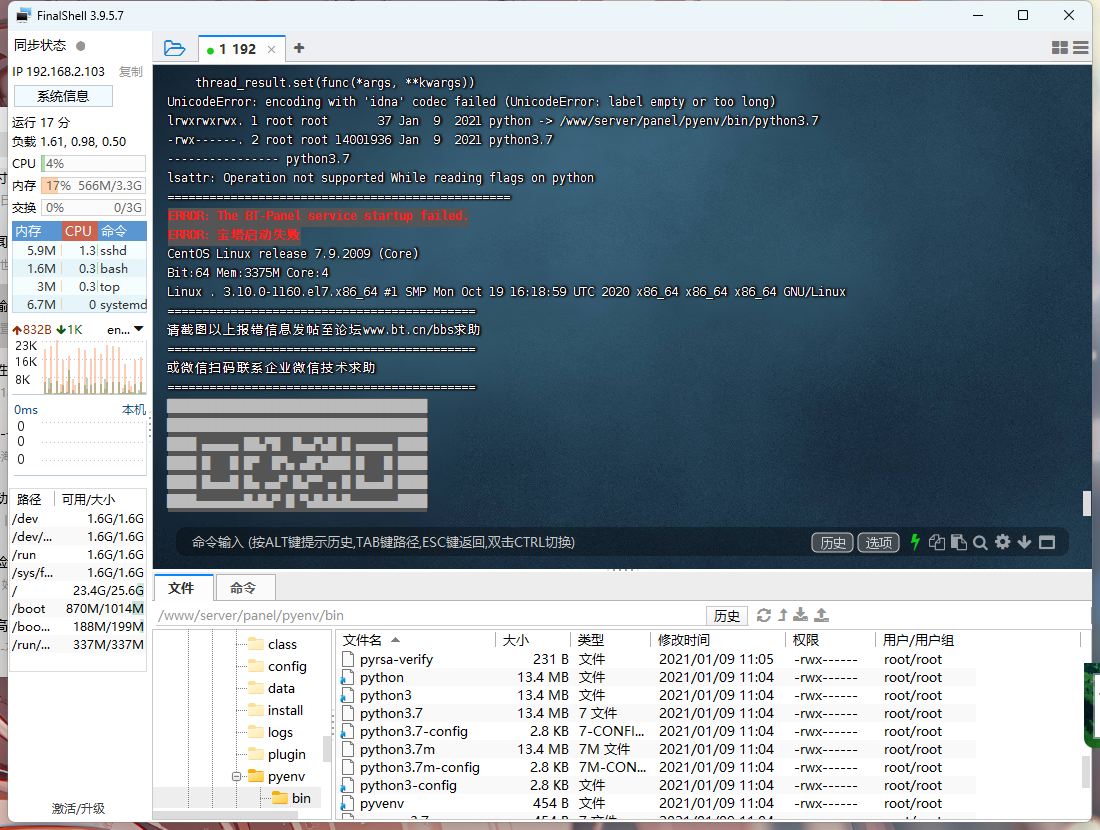Viewport: 1100px width, 830px height.
Task: Sort files by 大小 column header
Action: pyautogui.click(x=532, y=640)
